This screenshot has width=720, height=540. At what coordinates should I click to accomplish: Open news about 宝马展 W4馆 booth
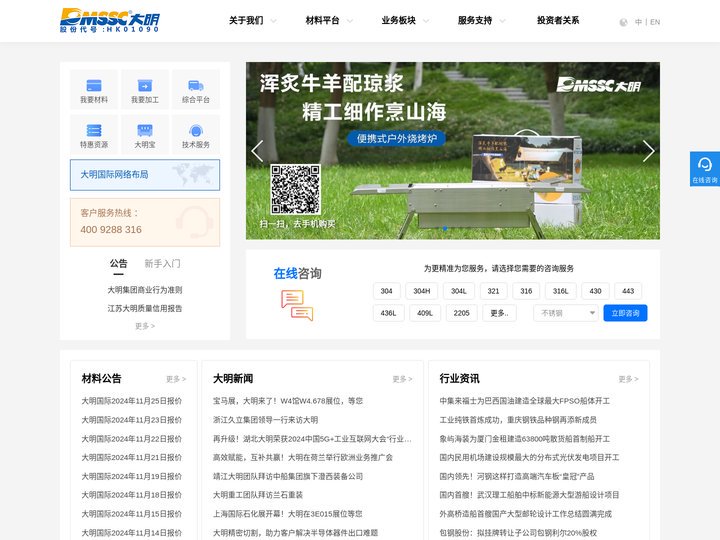(288, 401)
